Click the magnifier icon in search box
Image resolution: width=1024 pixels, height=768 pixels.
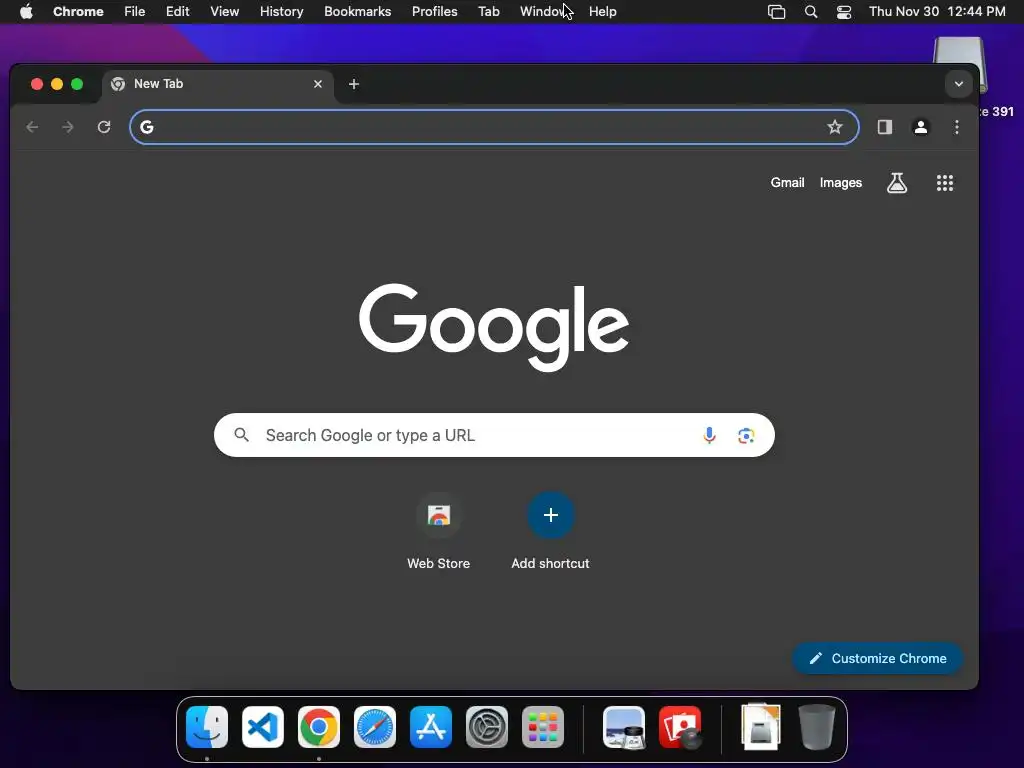click(x=242, y=435)
